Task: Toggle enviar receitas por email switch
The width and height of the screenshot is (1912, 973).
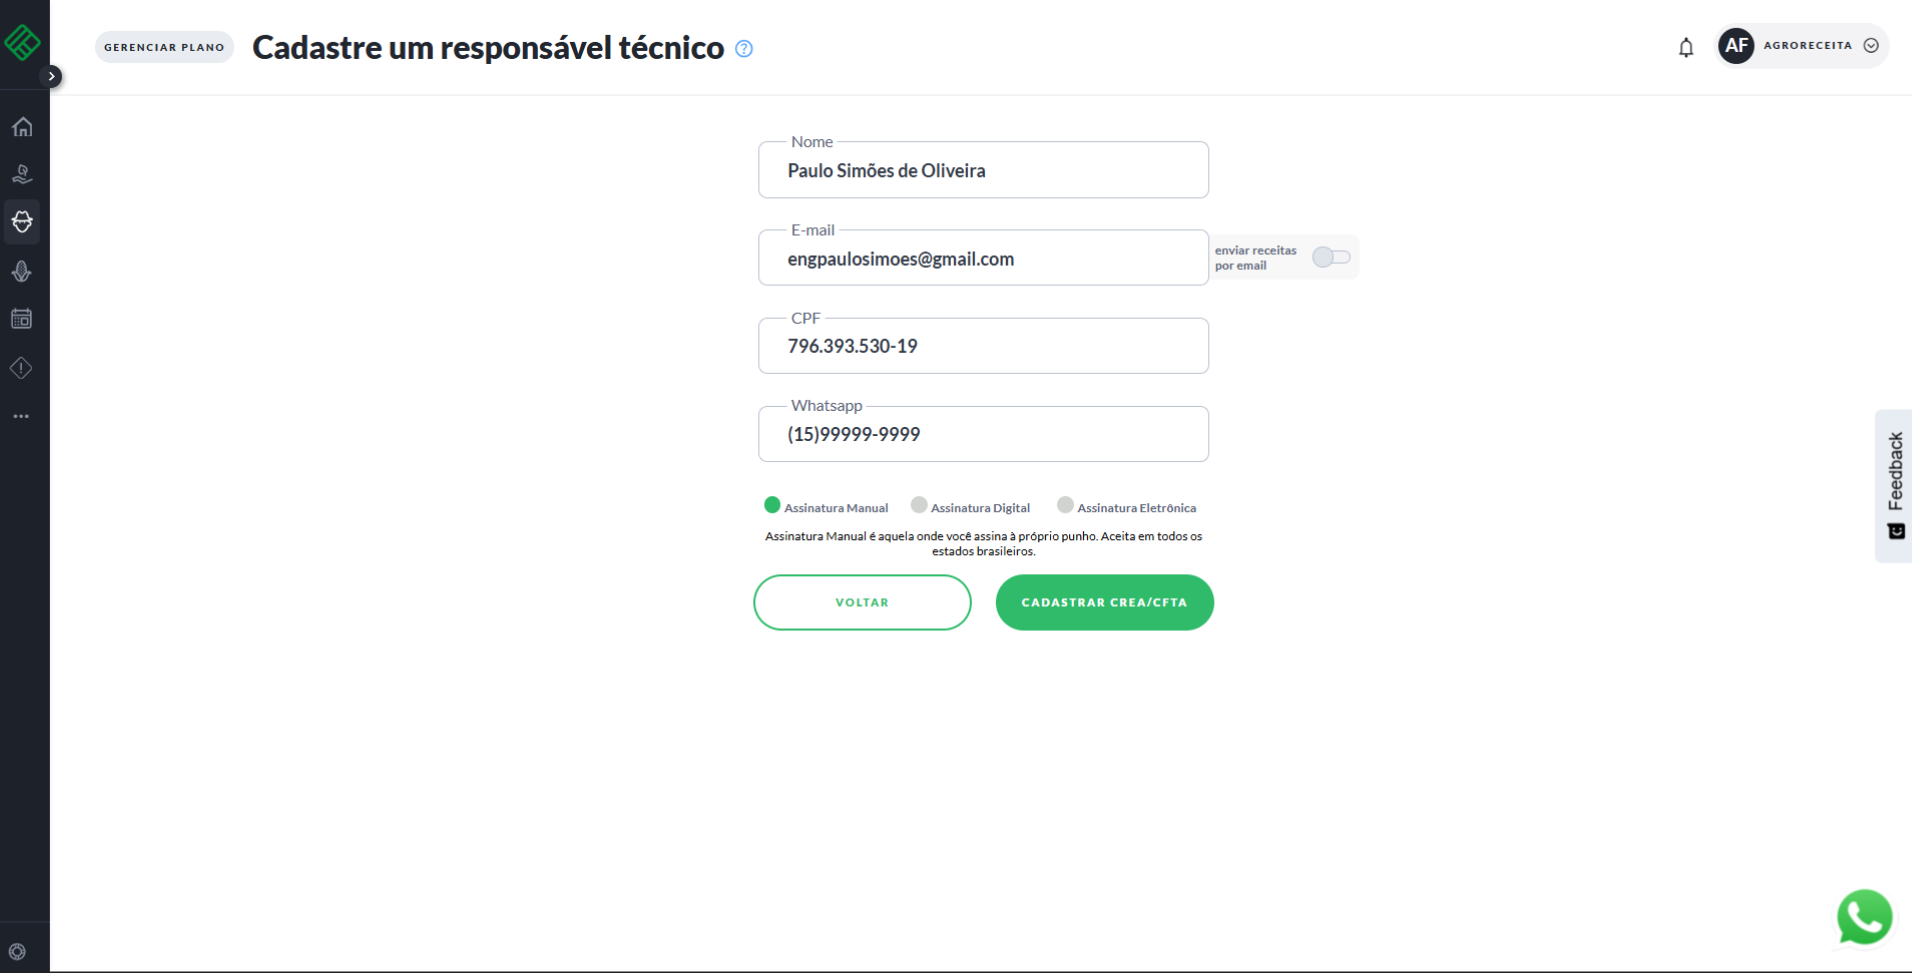Action: point(1331,258)
